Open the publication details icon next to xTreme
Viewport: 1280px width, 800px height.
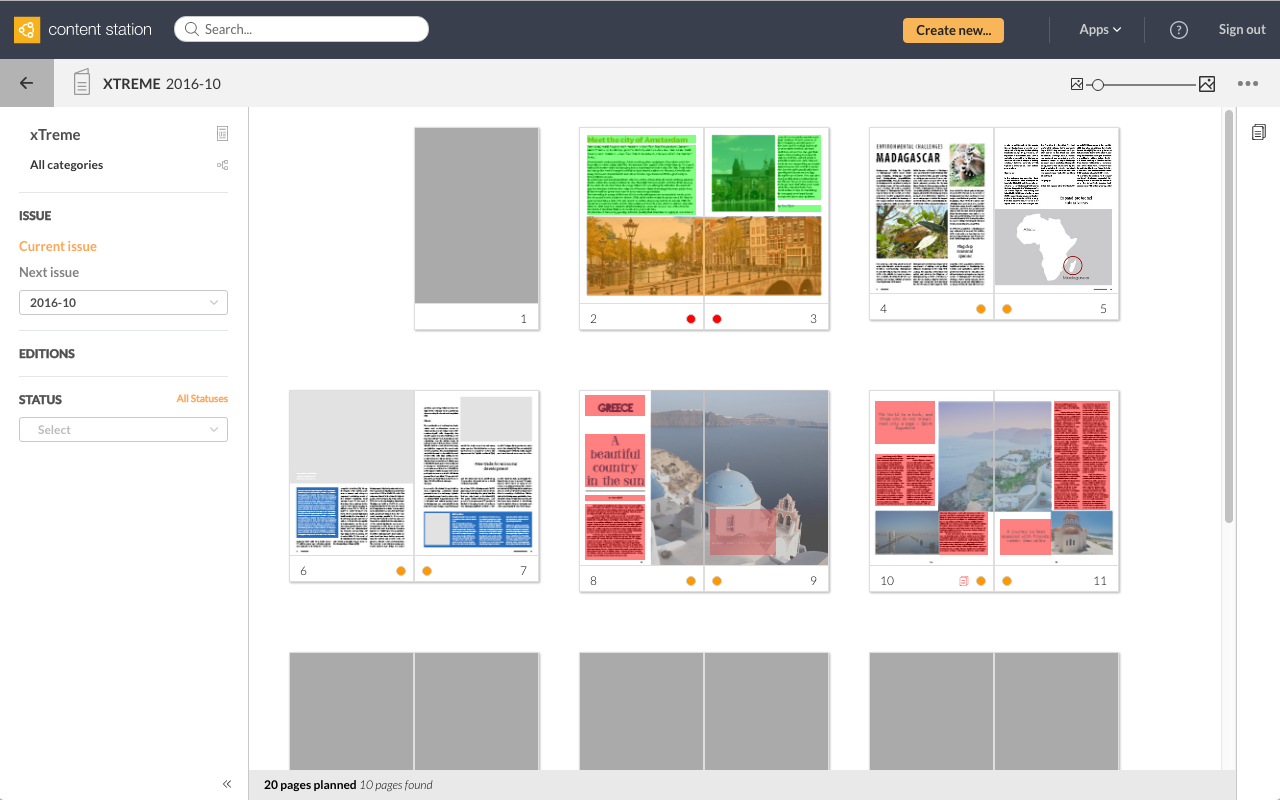tap(222, 133)
